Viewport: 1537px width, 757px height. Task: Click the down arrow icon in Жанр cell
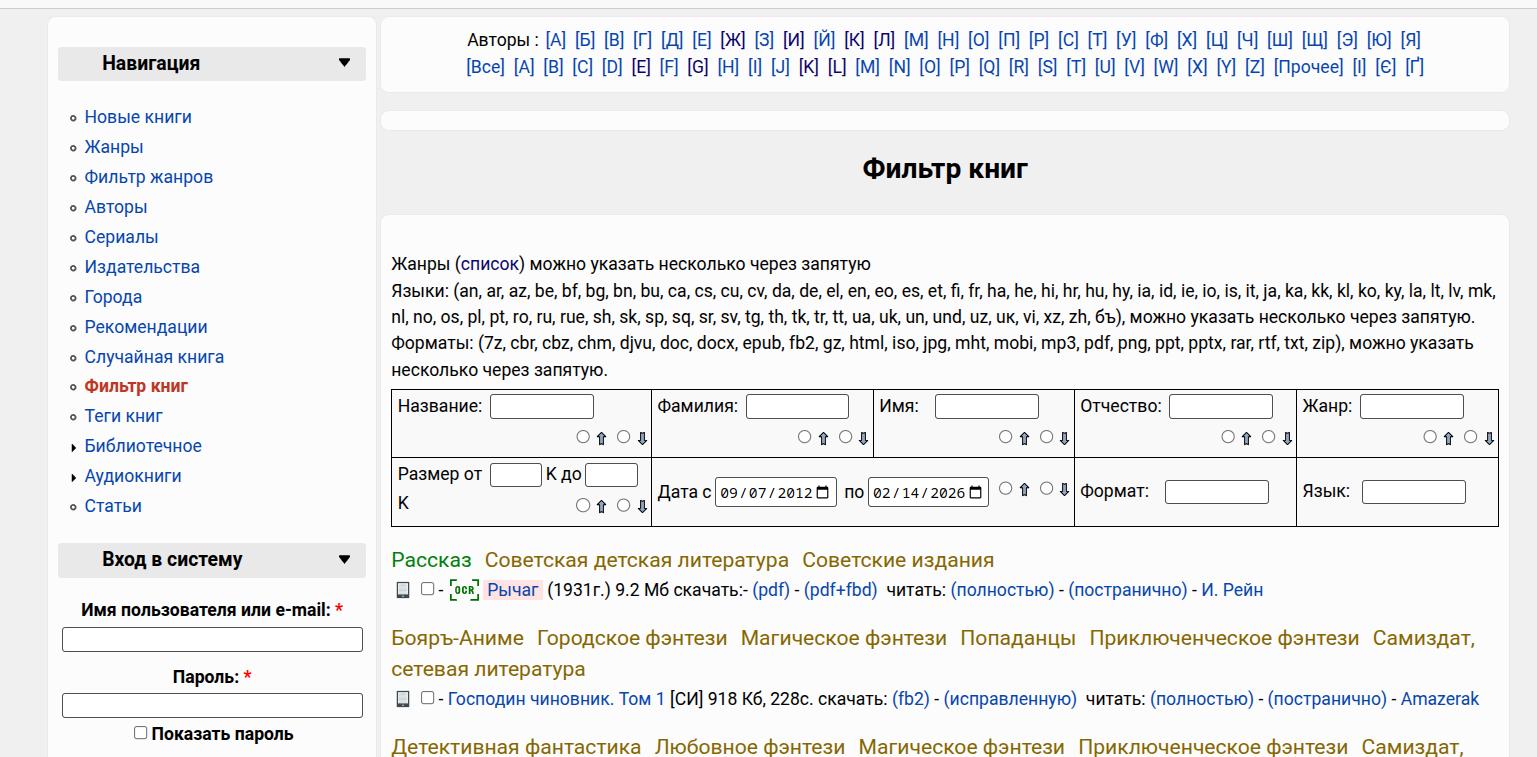click(x=1489, y=438)
